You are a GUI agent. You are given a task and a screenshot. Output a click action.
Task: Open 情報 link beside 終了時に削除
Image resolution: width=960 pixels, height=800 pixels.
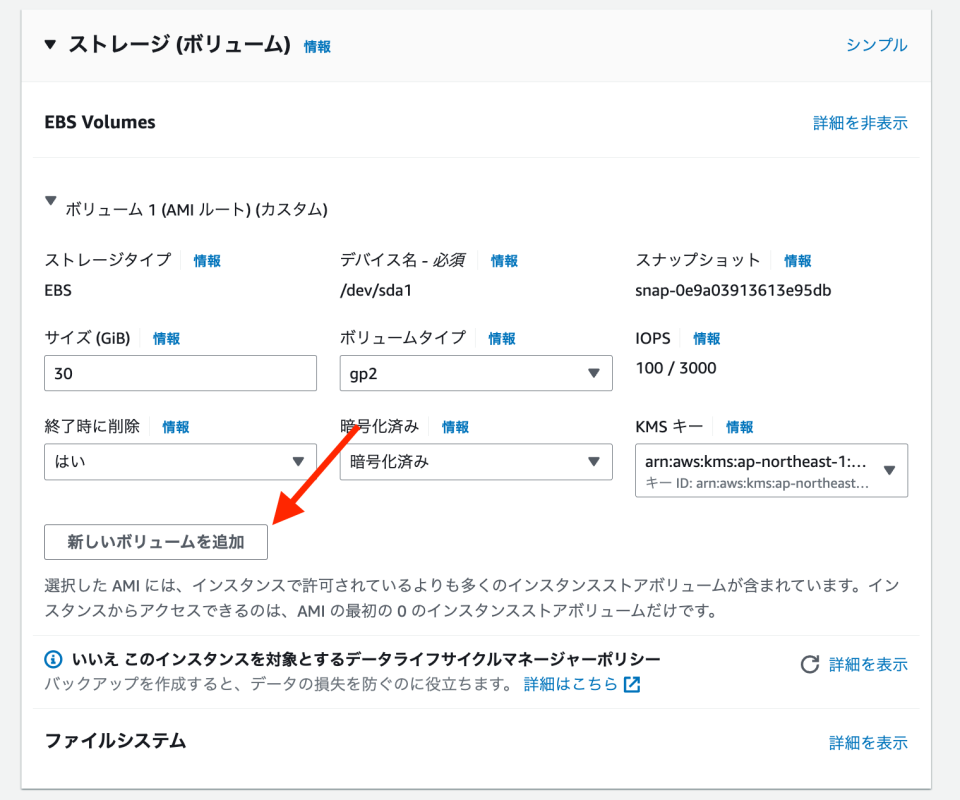[x=176, y=427]
